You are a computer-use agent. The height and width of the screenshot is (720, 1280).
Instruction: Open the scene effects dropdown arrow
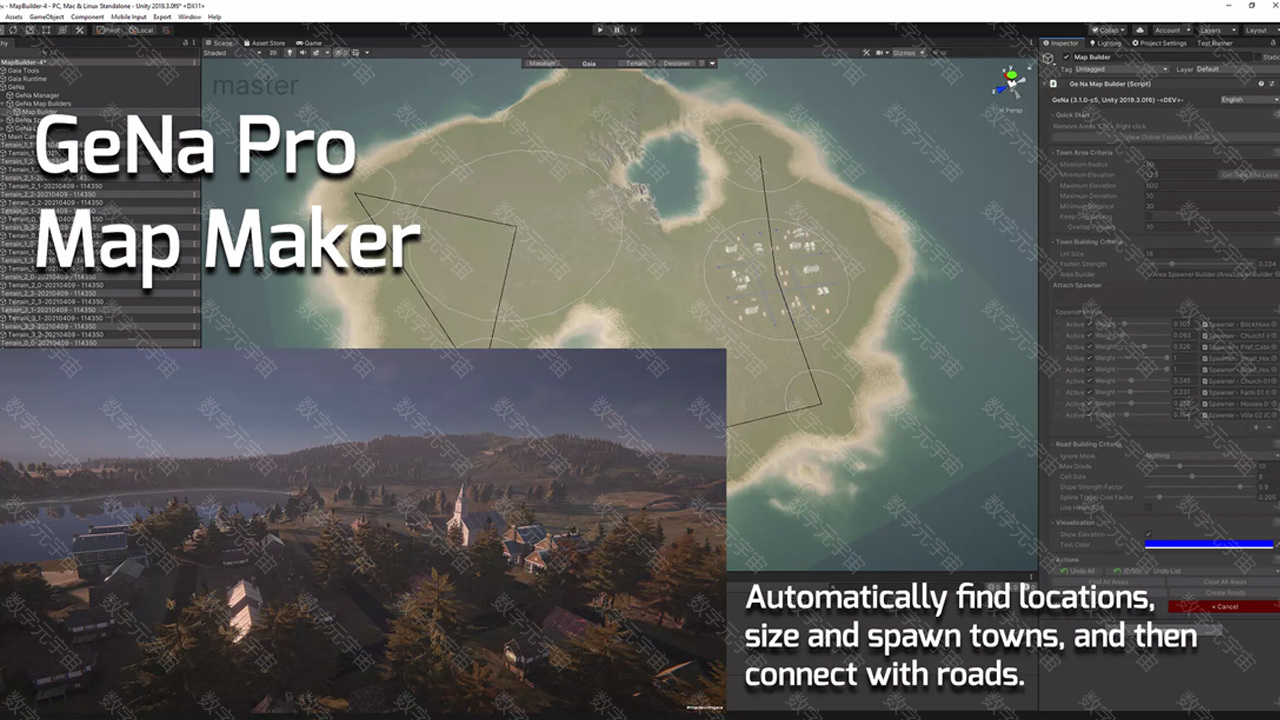[x=327, y=53]
